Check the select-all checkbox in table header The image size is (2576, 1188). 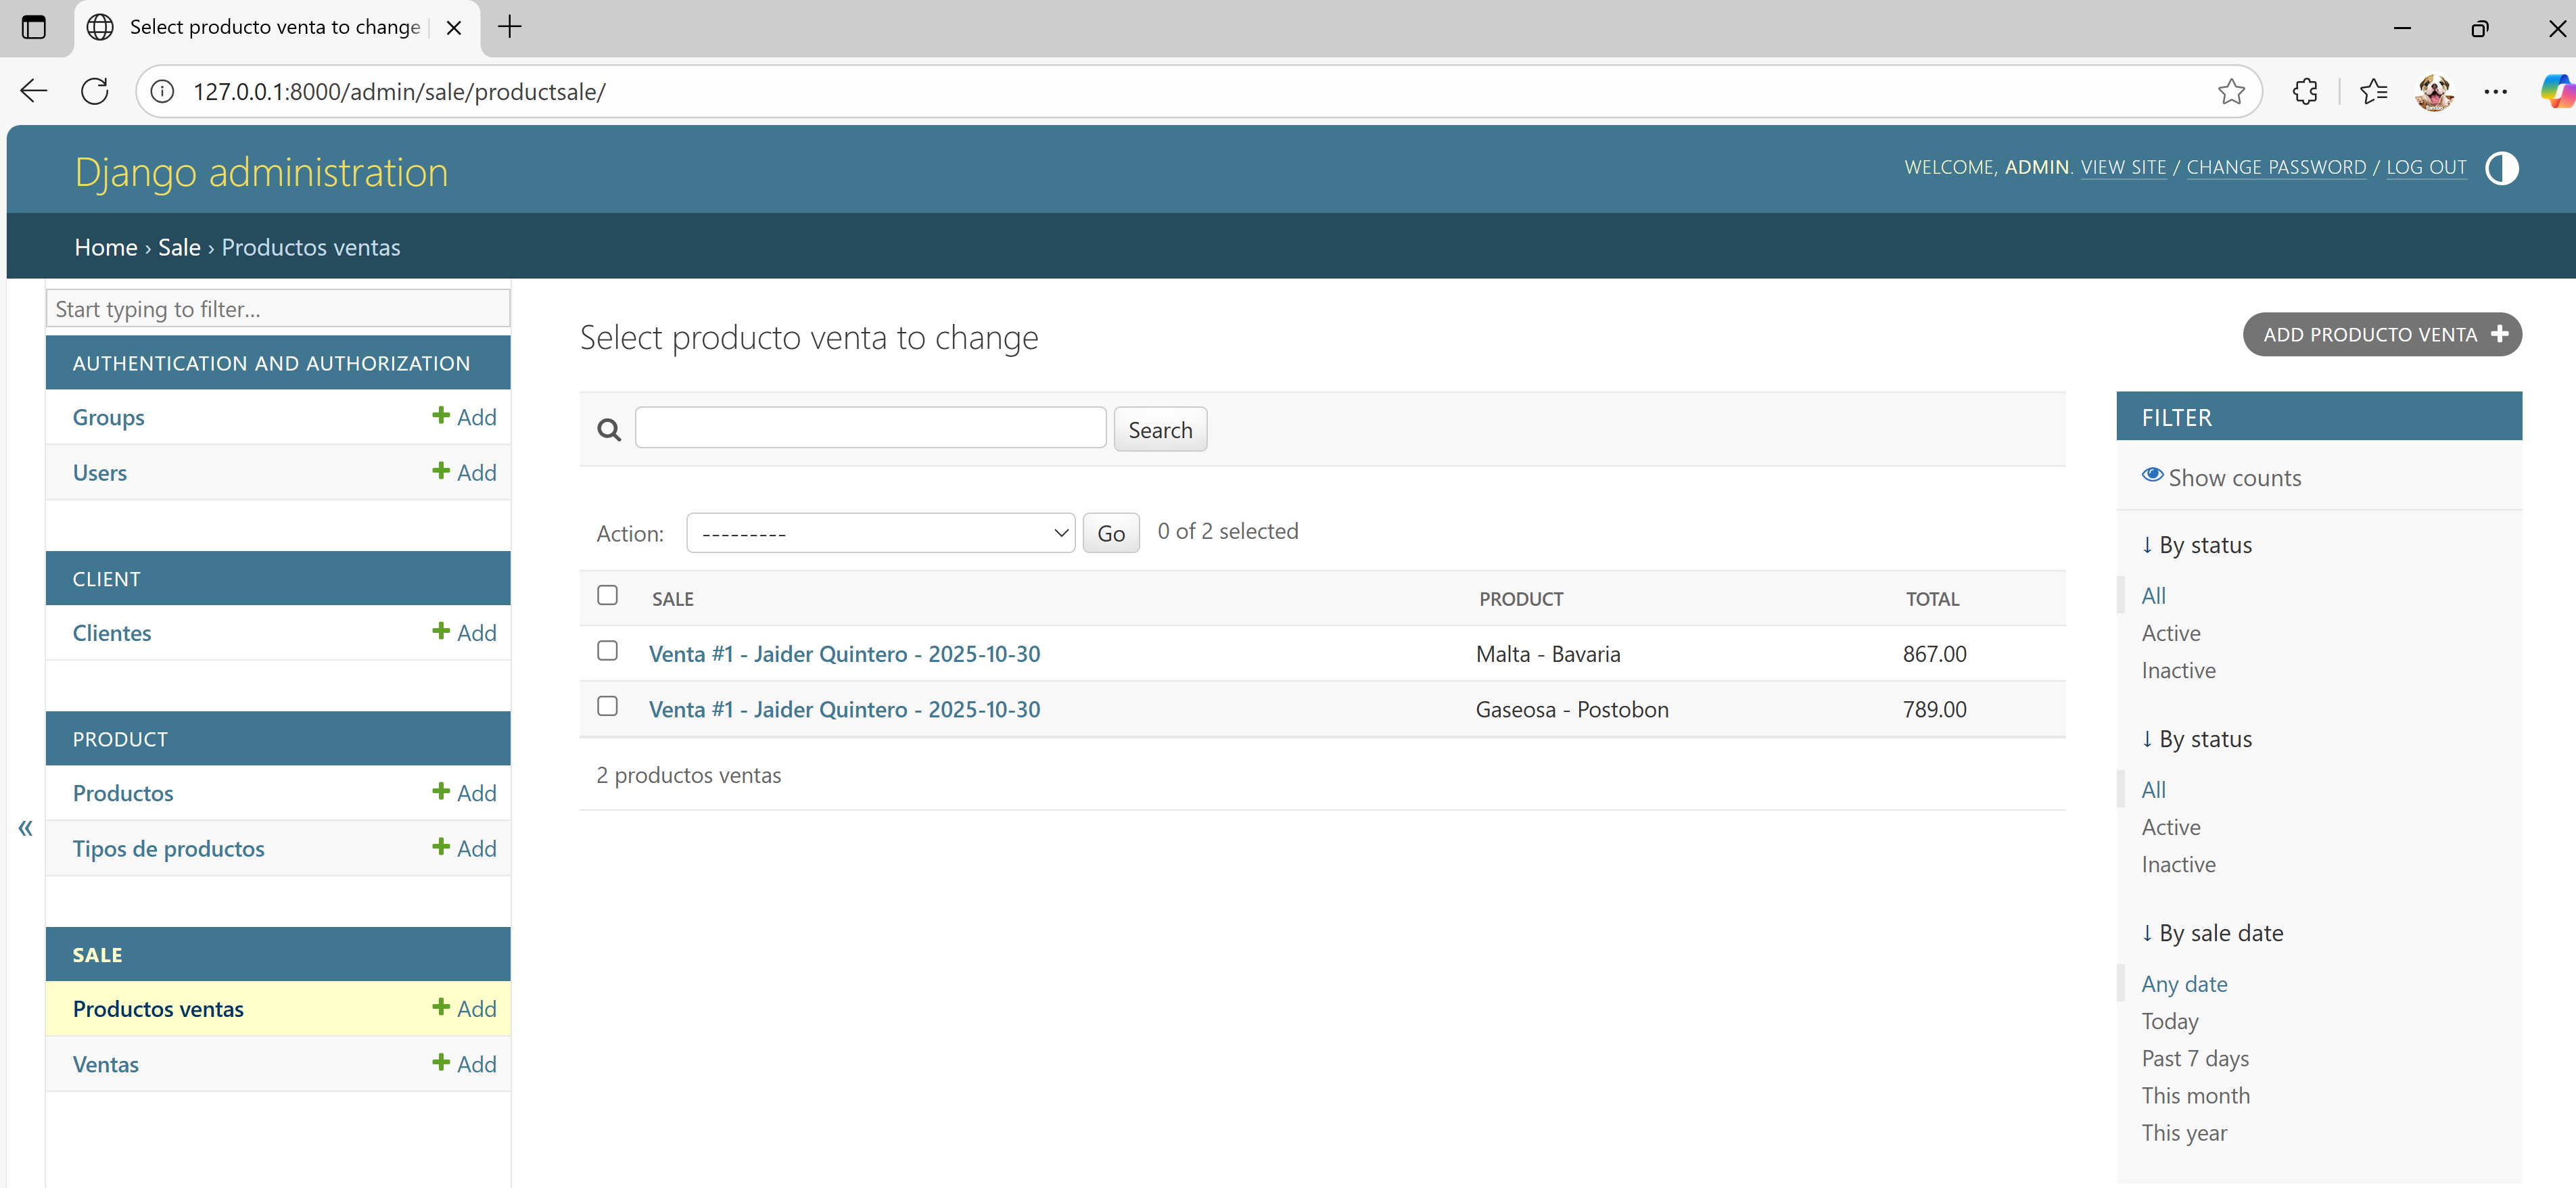607,595
